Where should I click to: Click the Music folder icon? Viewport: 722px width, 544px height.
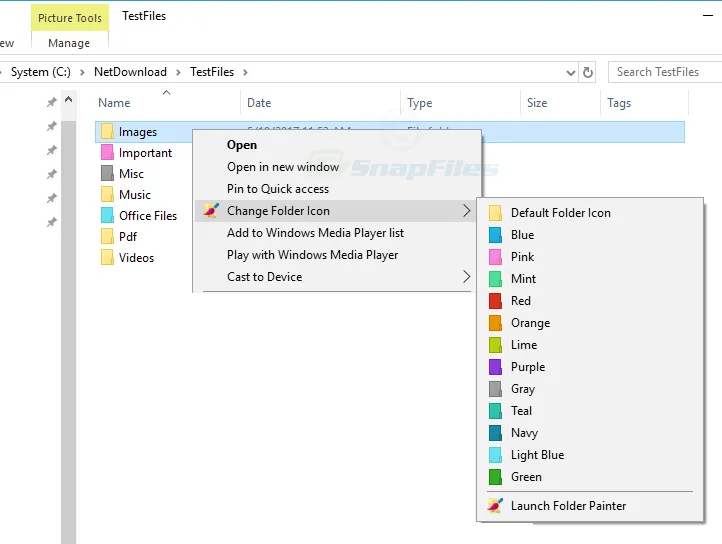(x=107, y=194)
